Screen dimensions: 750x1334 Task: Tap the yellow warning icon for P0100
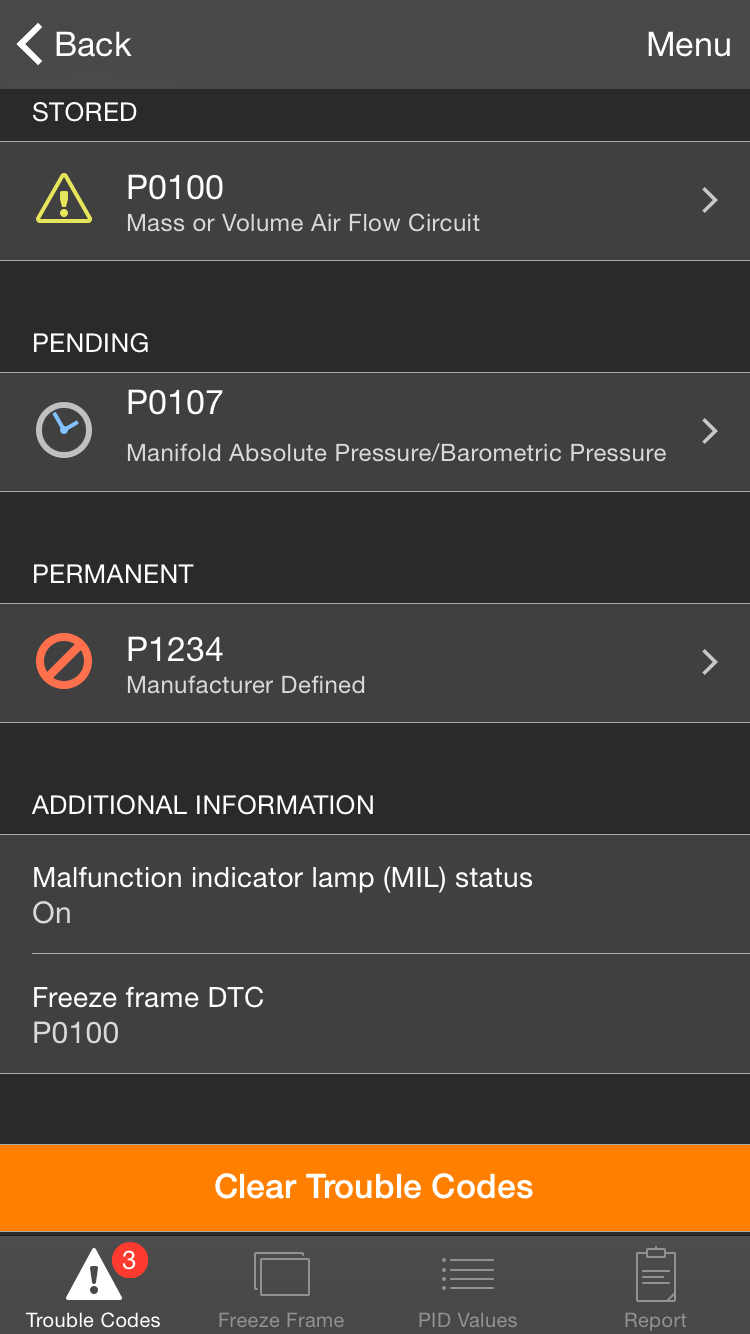pyautogui.click(x=64, y=199)
